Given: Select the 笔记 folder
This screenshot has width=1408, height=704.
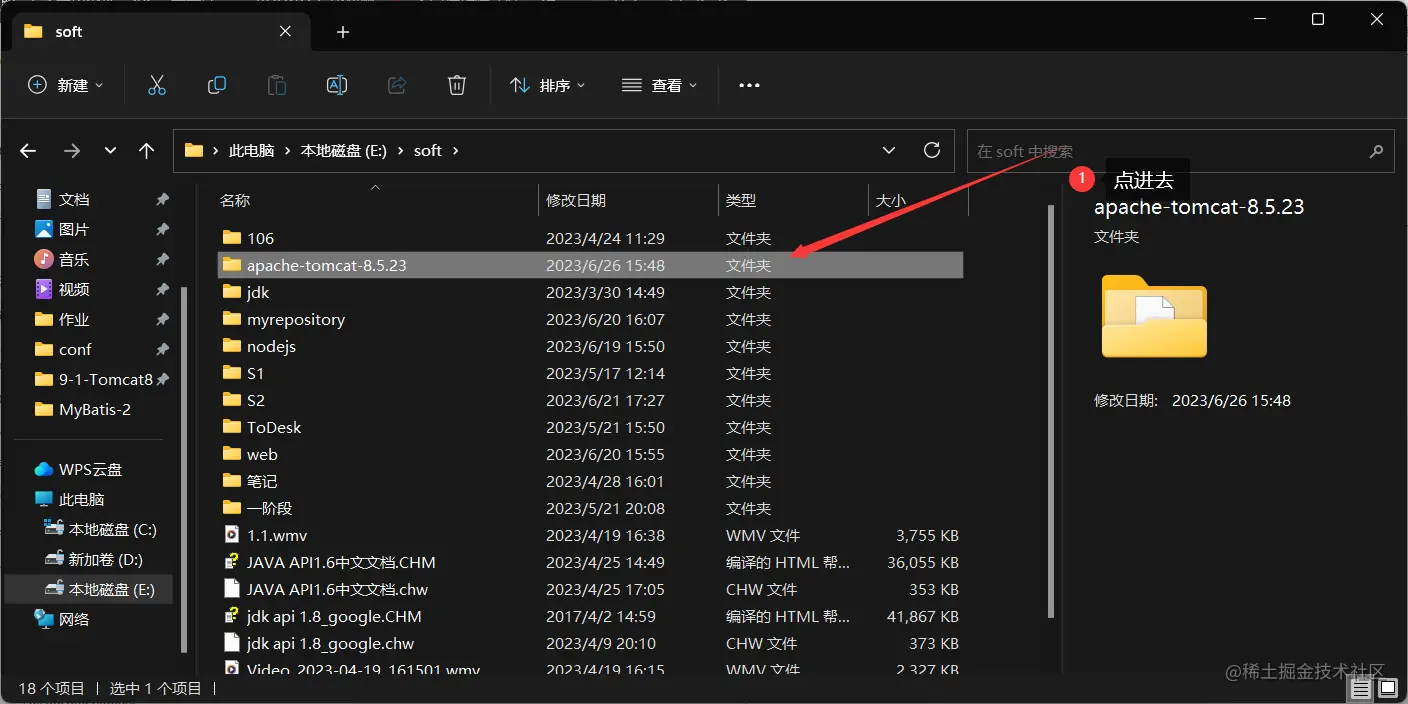Looking at the screenshot, I should [x=262, y=481].
